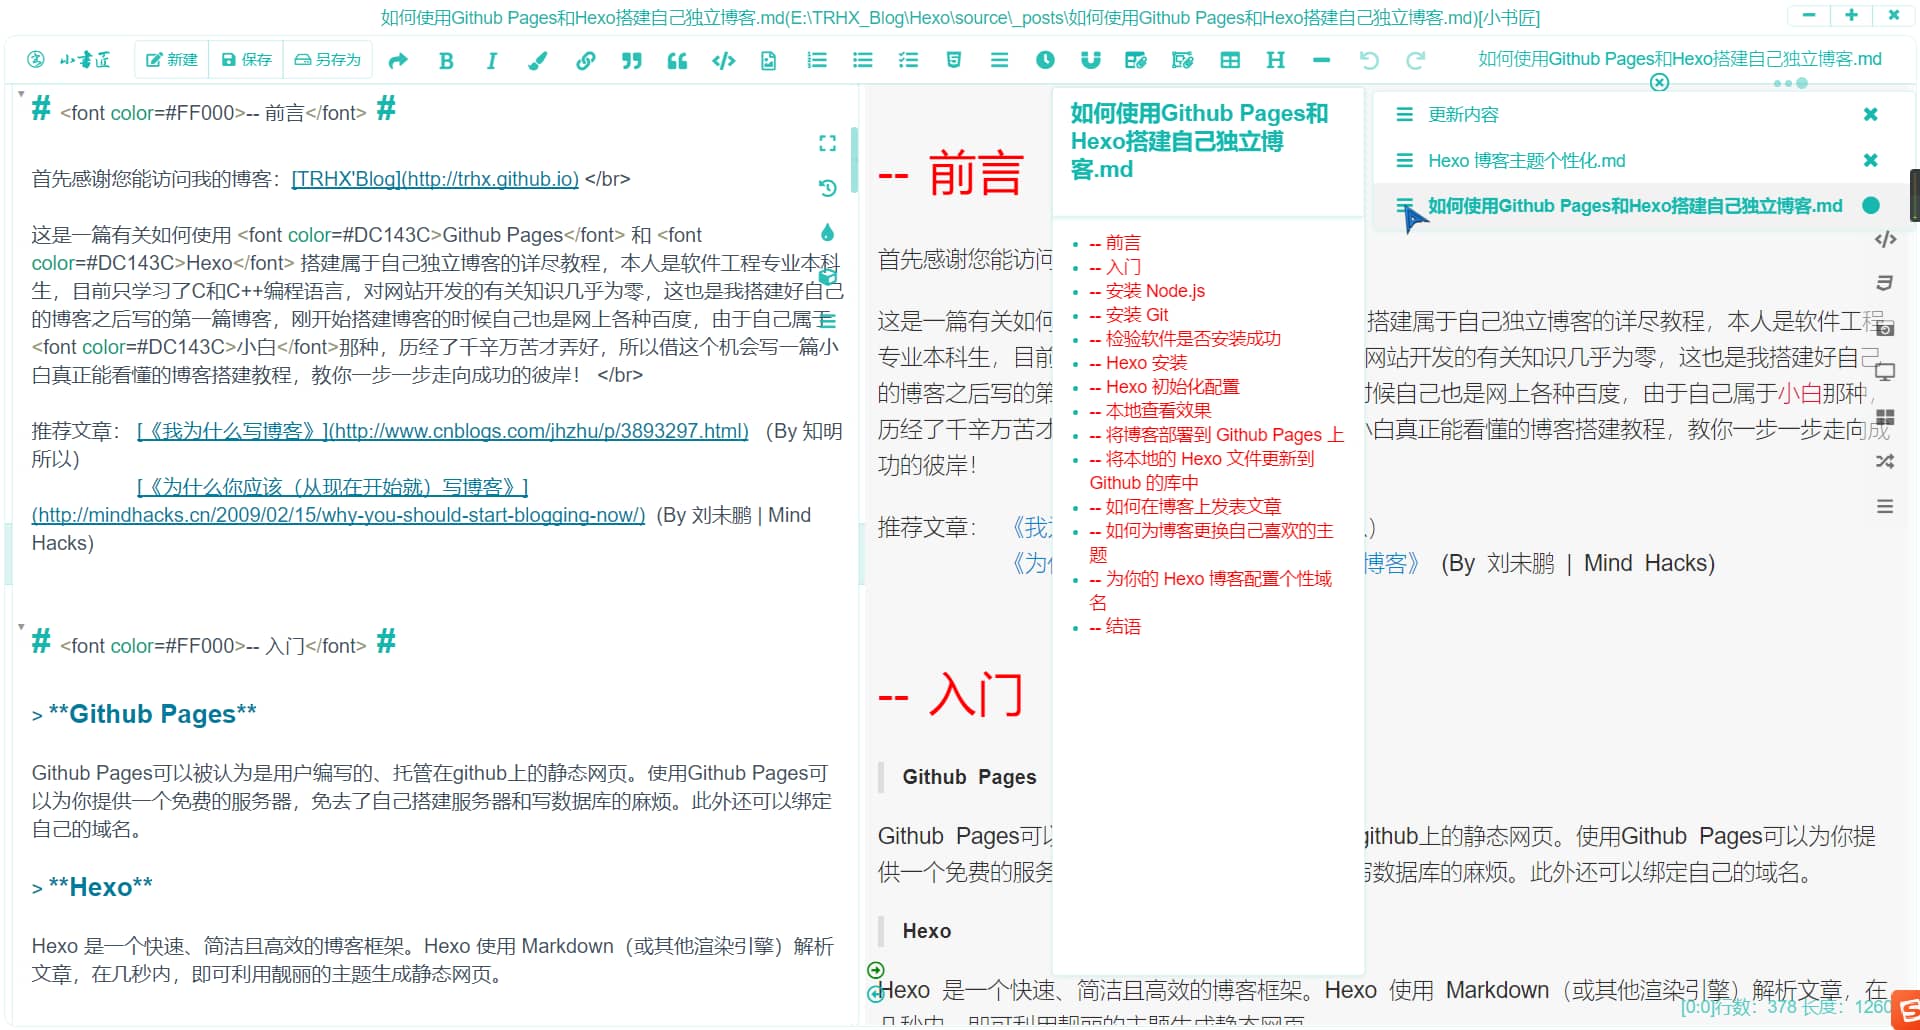Click the 保存 save button

pos(247,60)
